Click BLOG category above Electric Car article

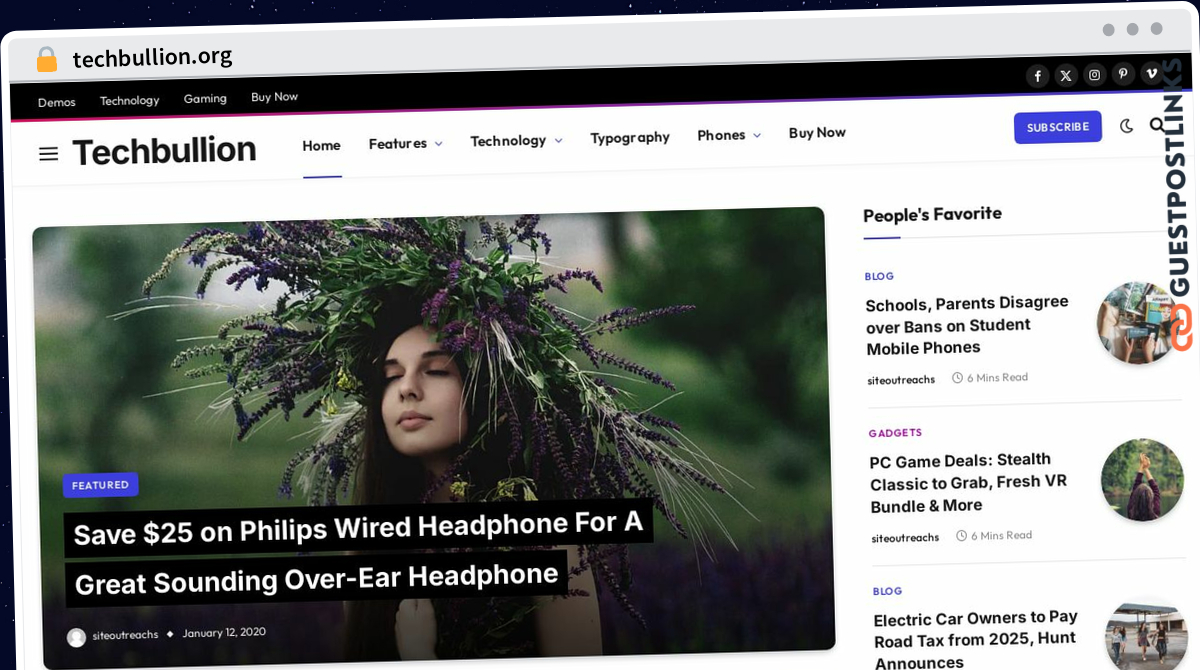(887, 591)
